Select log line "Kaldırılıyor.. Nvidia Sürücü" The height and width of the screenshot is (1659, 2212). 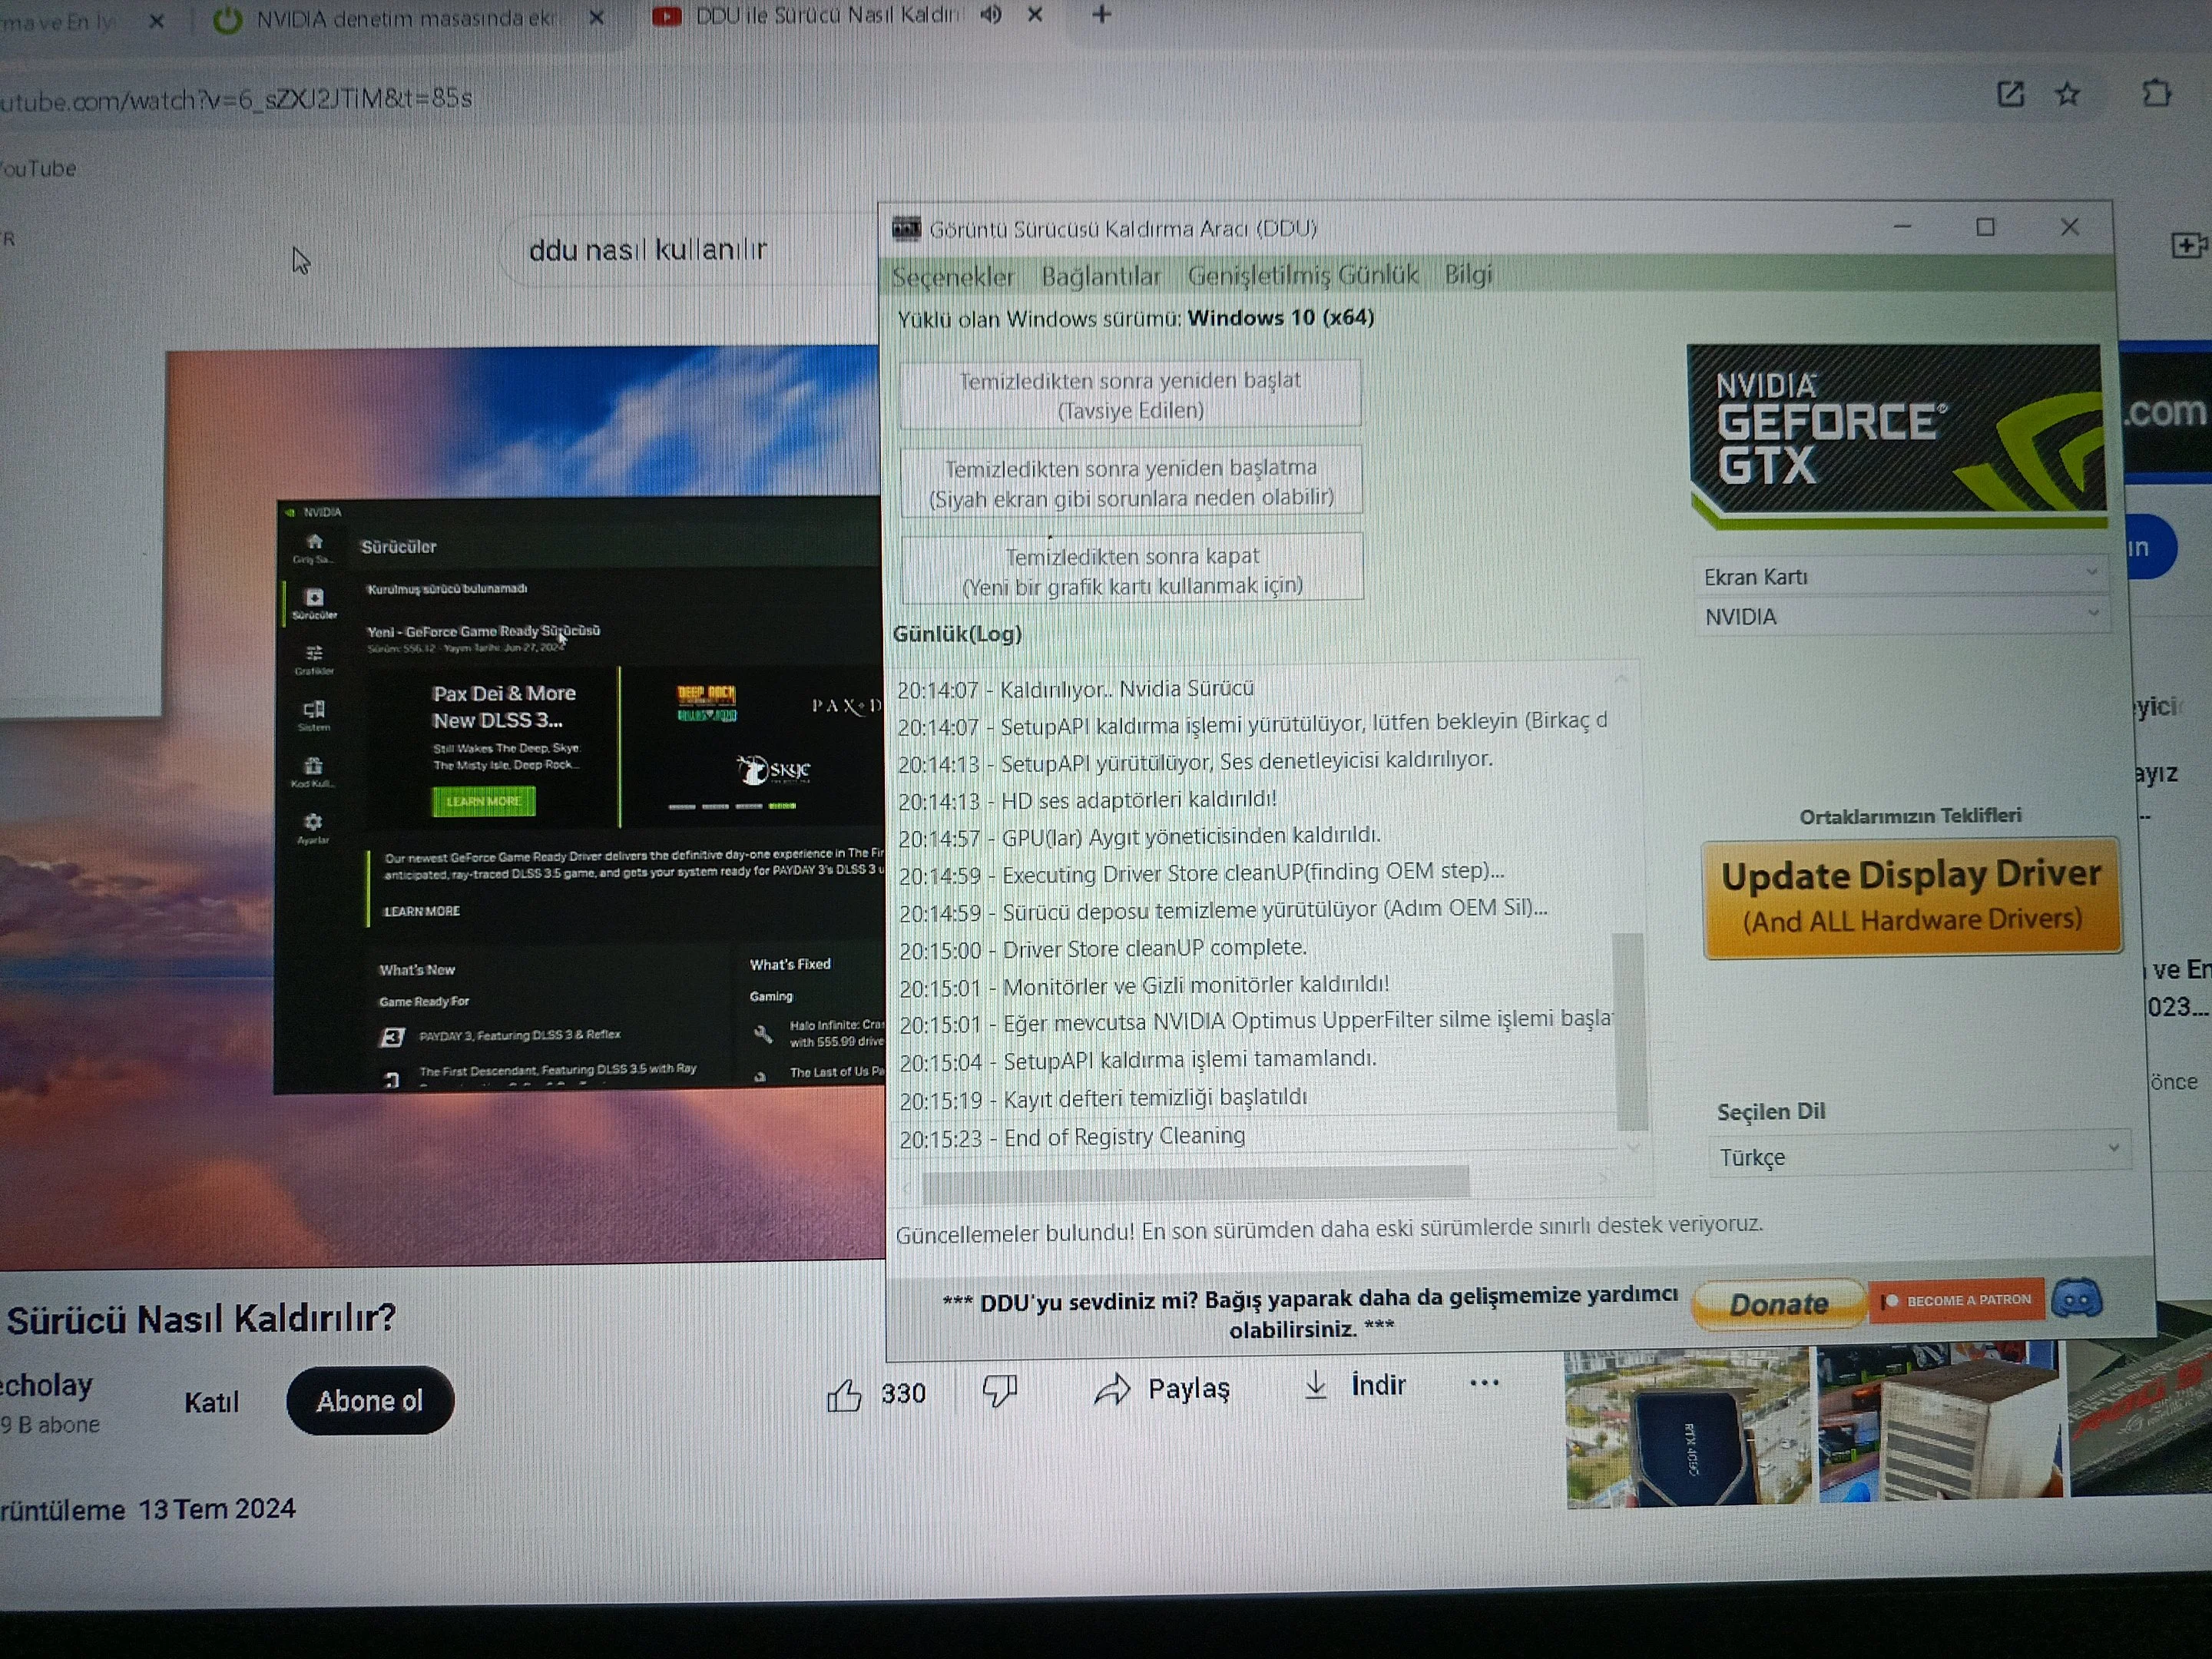pos(1075,688)
